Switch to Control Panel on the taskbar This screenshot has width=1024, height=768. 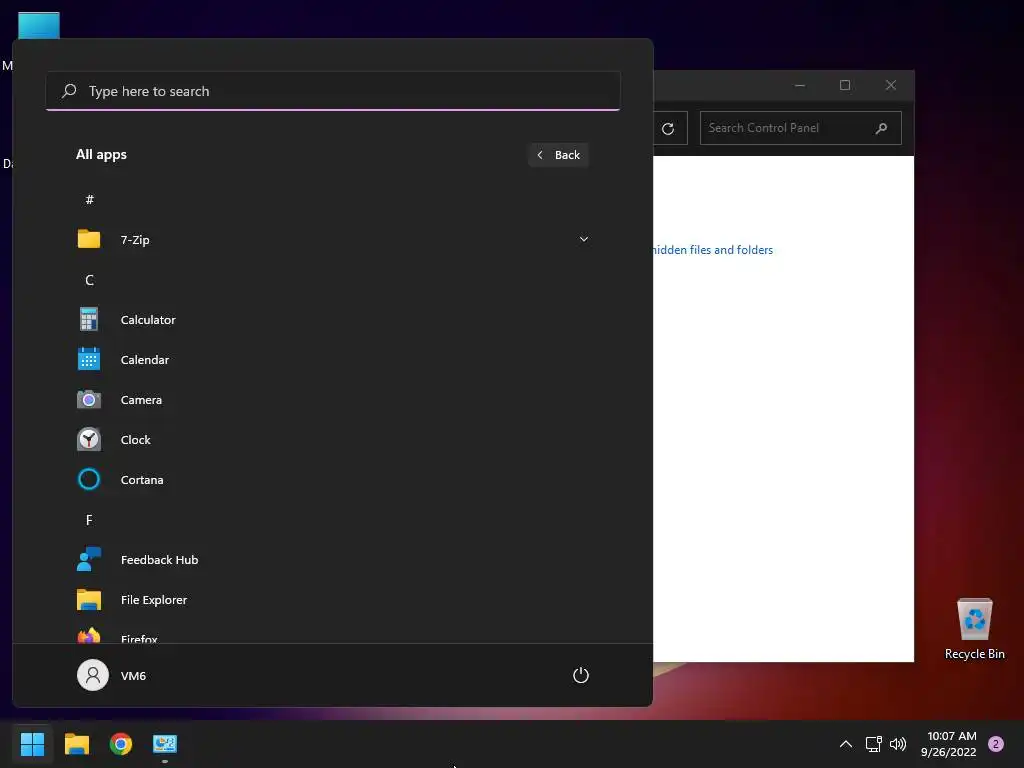(165, 743)
